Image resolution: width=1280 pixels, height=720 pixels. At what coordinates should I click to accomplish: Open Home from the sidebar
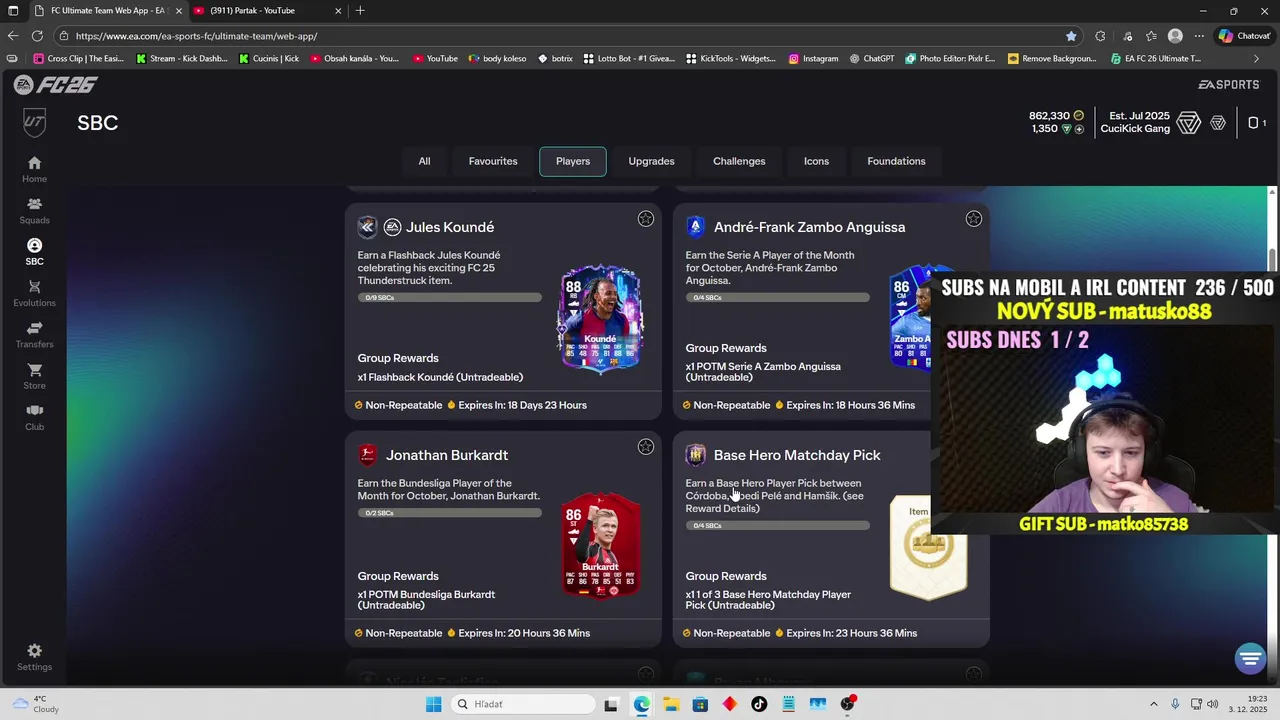pyautogui.click(x=34, y=169)
